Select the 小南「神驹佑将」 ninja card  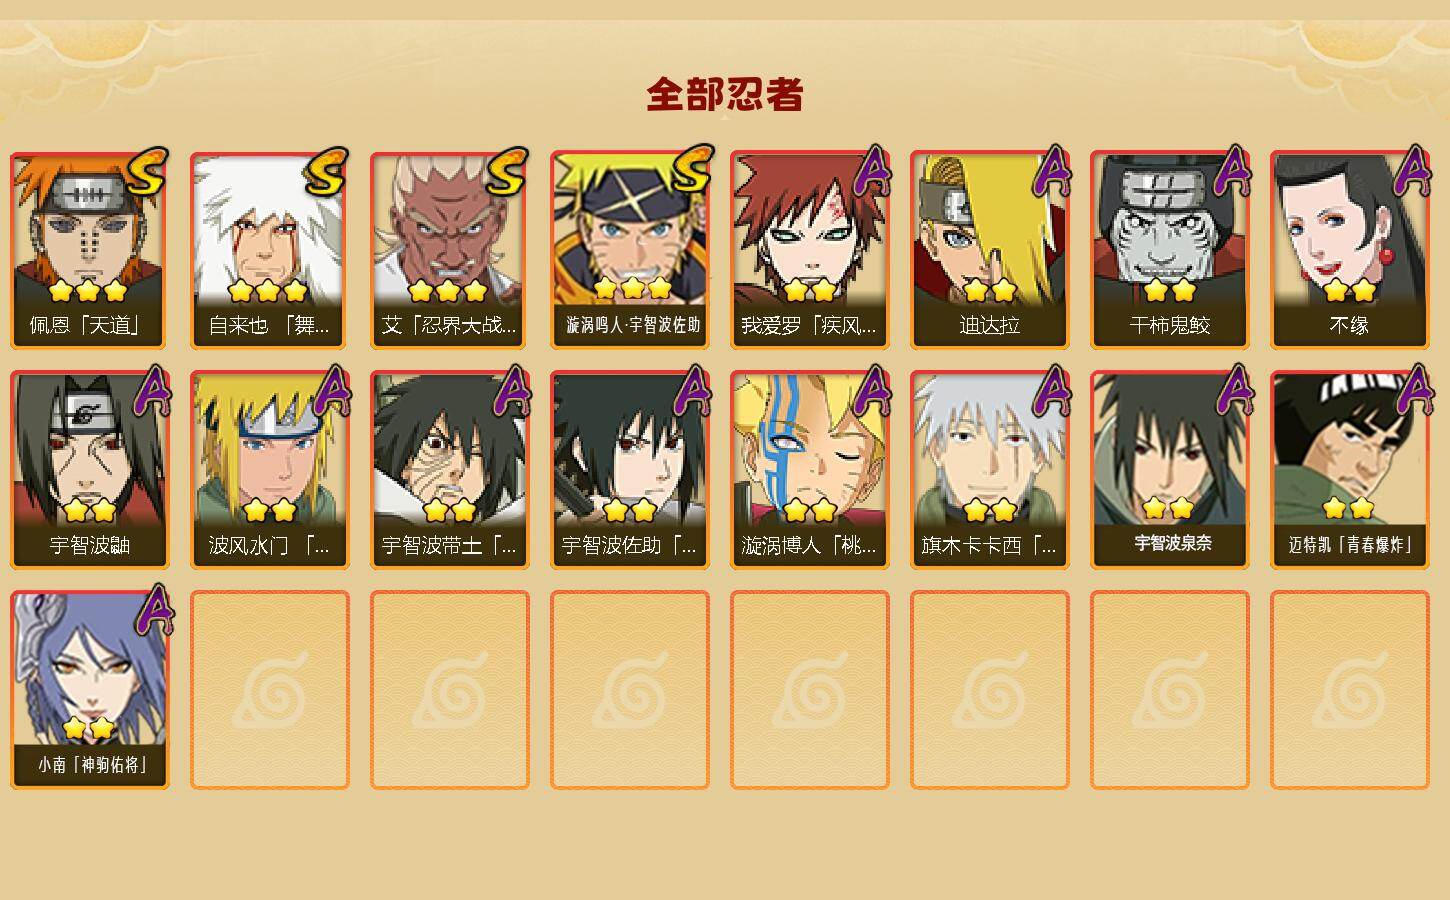[90, 690]
